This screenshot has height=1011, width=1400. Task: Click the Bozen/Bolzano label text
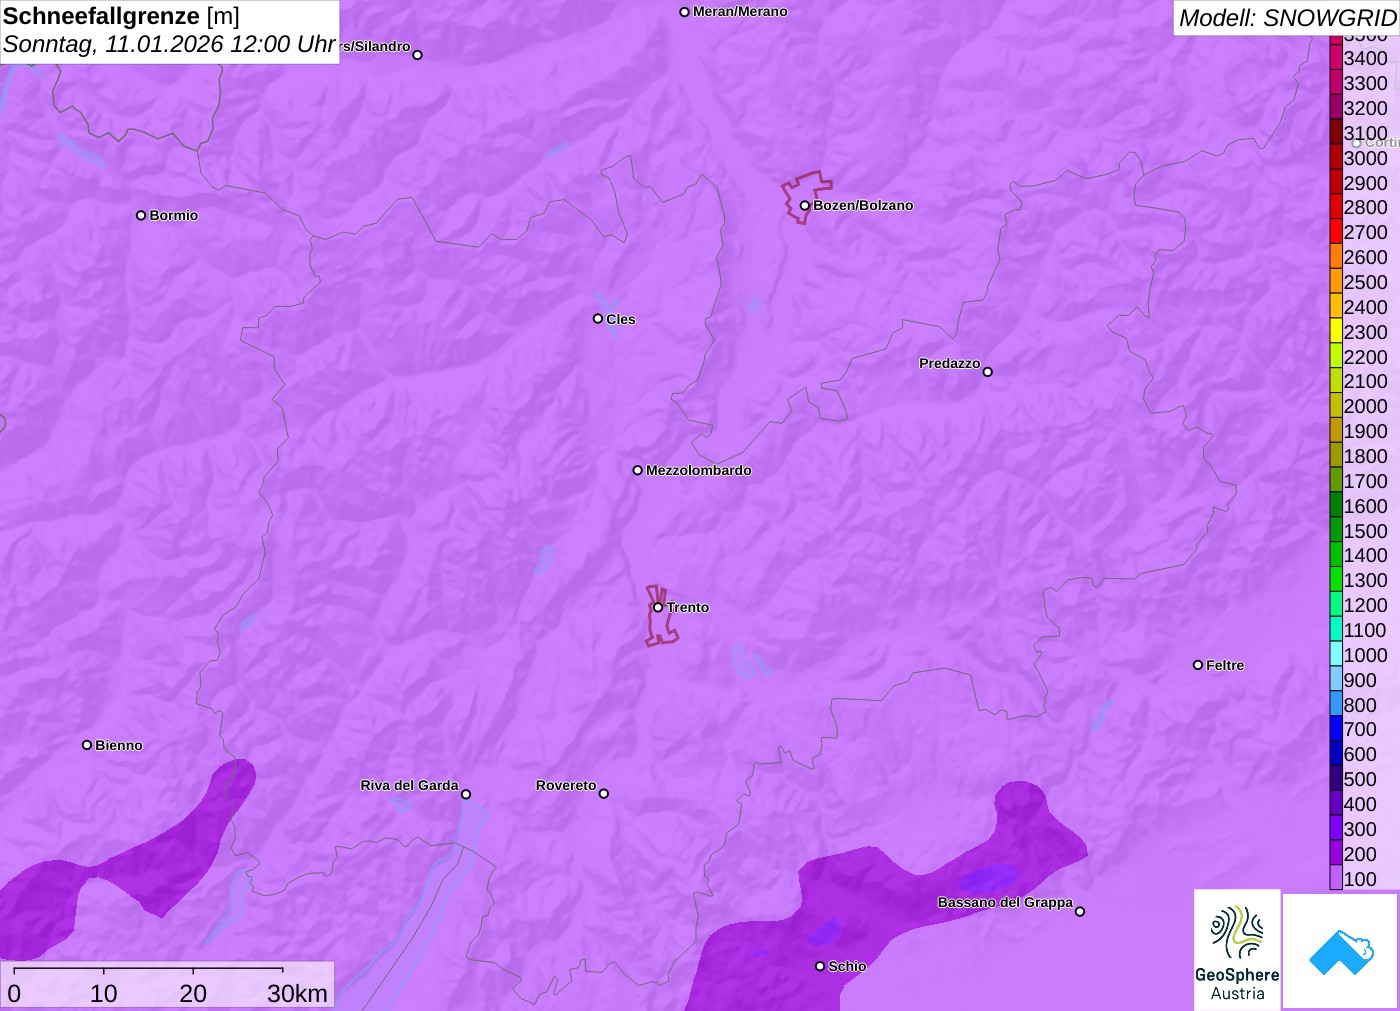pyautogui.click(x=863, y=205)
